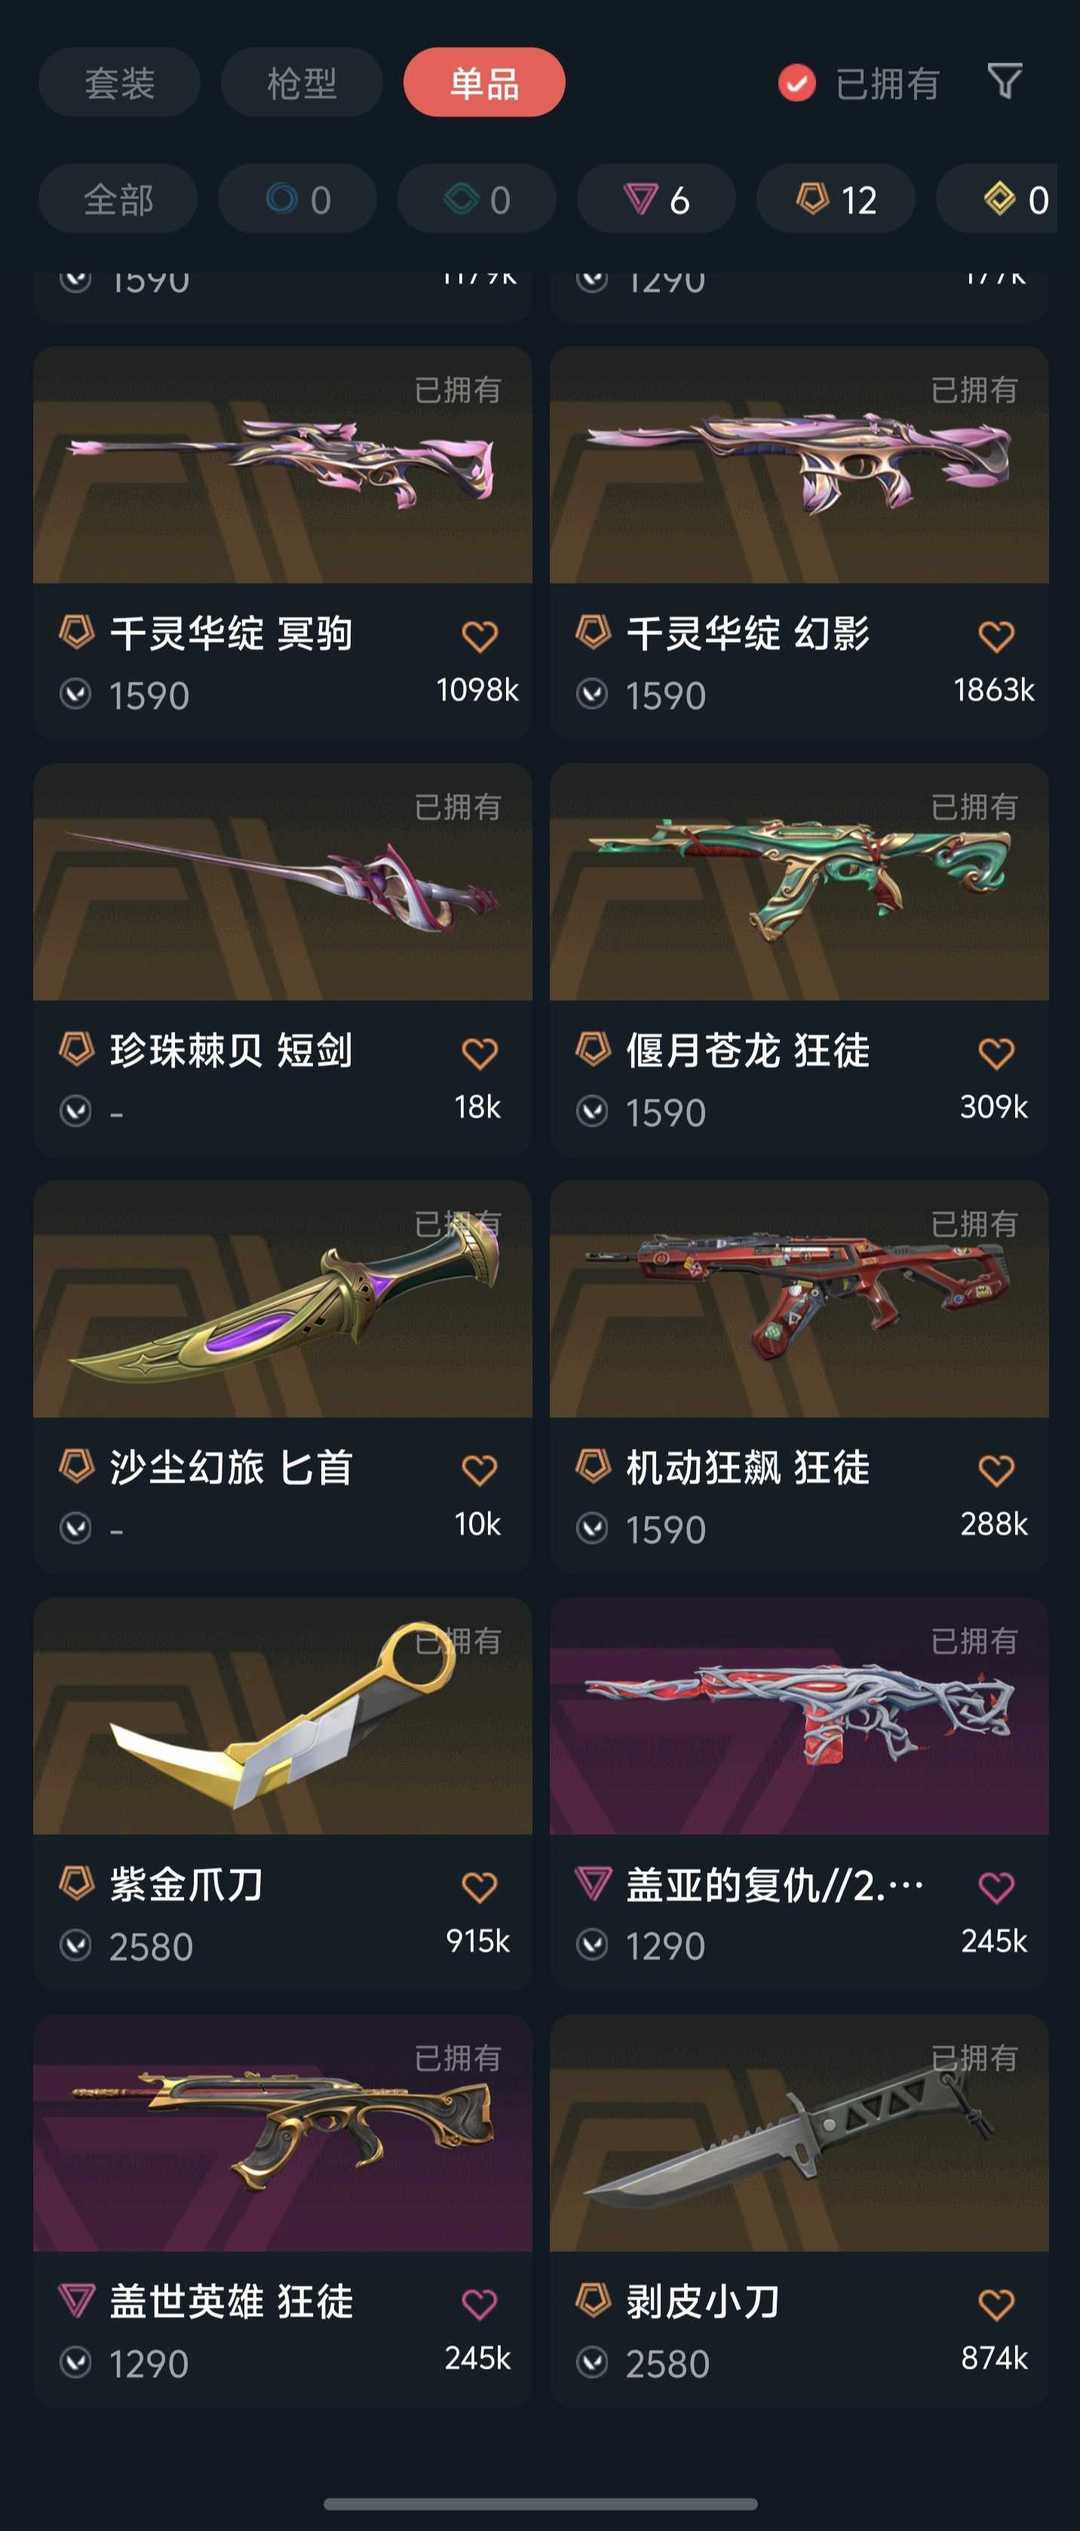
Task: Tap pink heart on 盖亚的复仇 skin
Action: tap(996, 1887)
